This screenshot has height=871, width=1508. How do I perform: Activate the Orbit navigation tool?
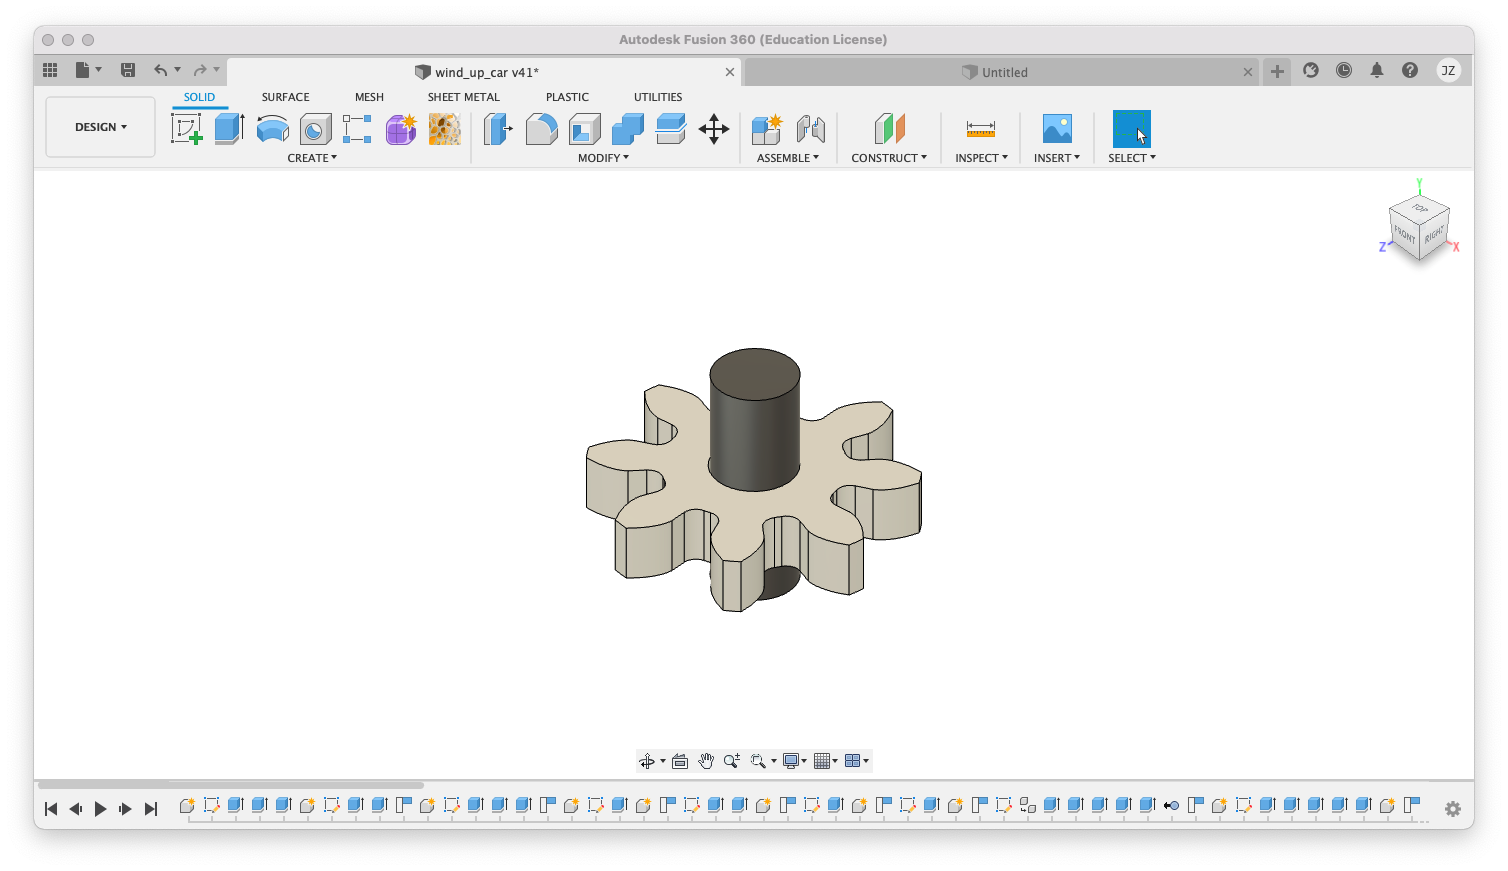pyautogui.click(x=647, y=761)
